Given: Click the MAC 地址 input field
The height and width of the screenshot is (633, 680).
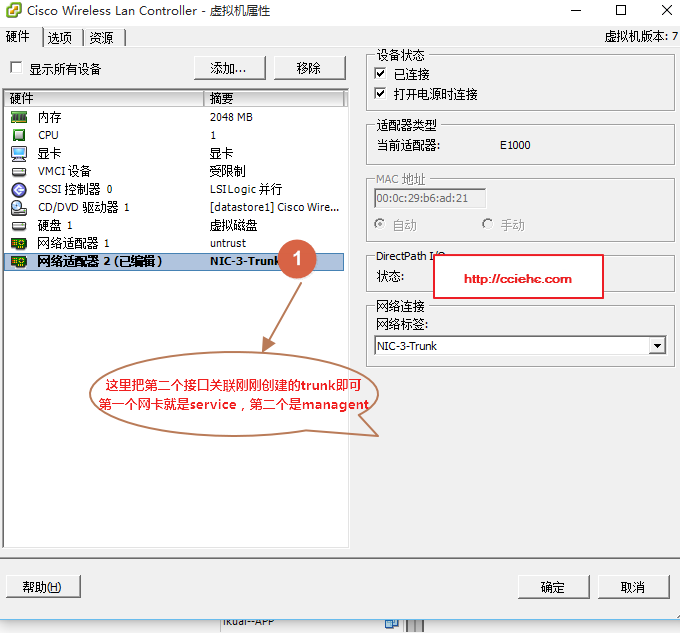Looking at the screenshot, I should coord(430,199).
